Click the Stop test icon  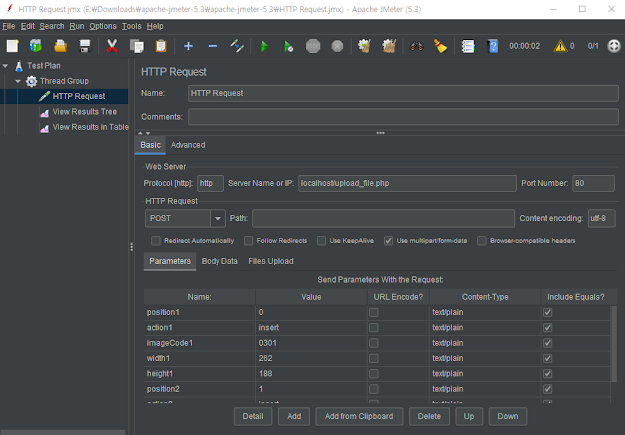pos(313,46)
